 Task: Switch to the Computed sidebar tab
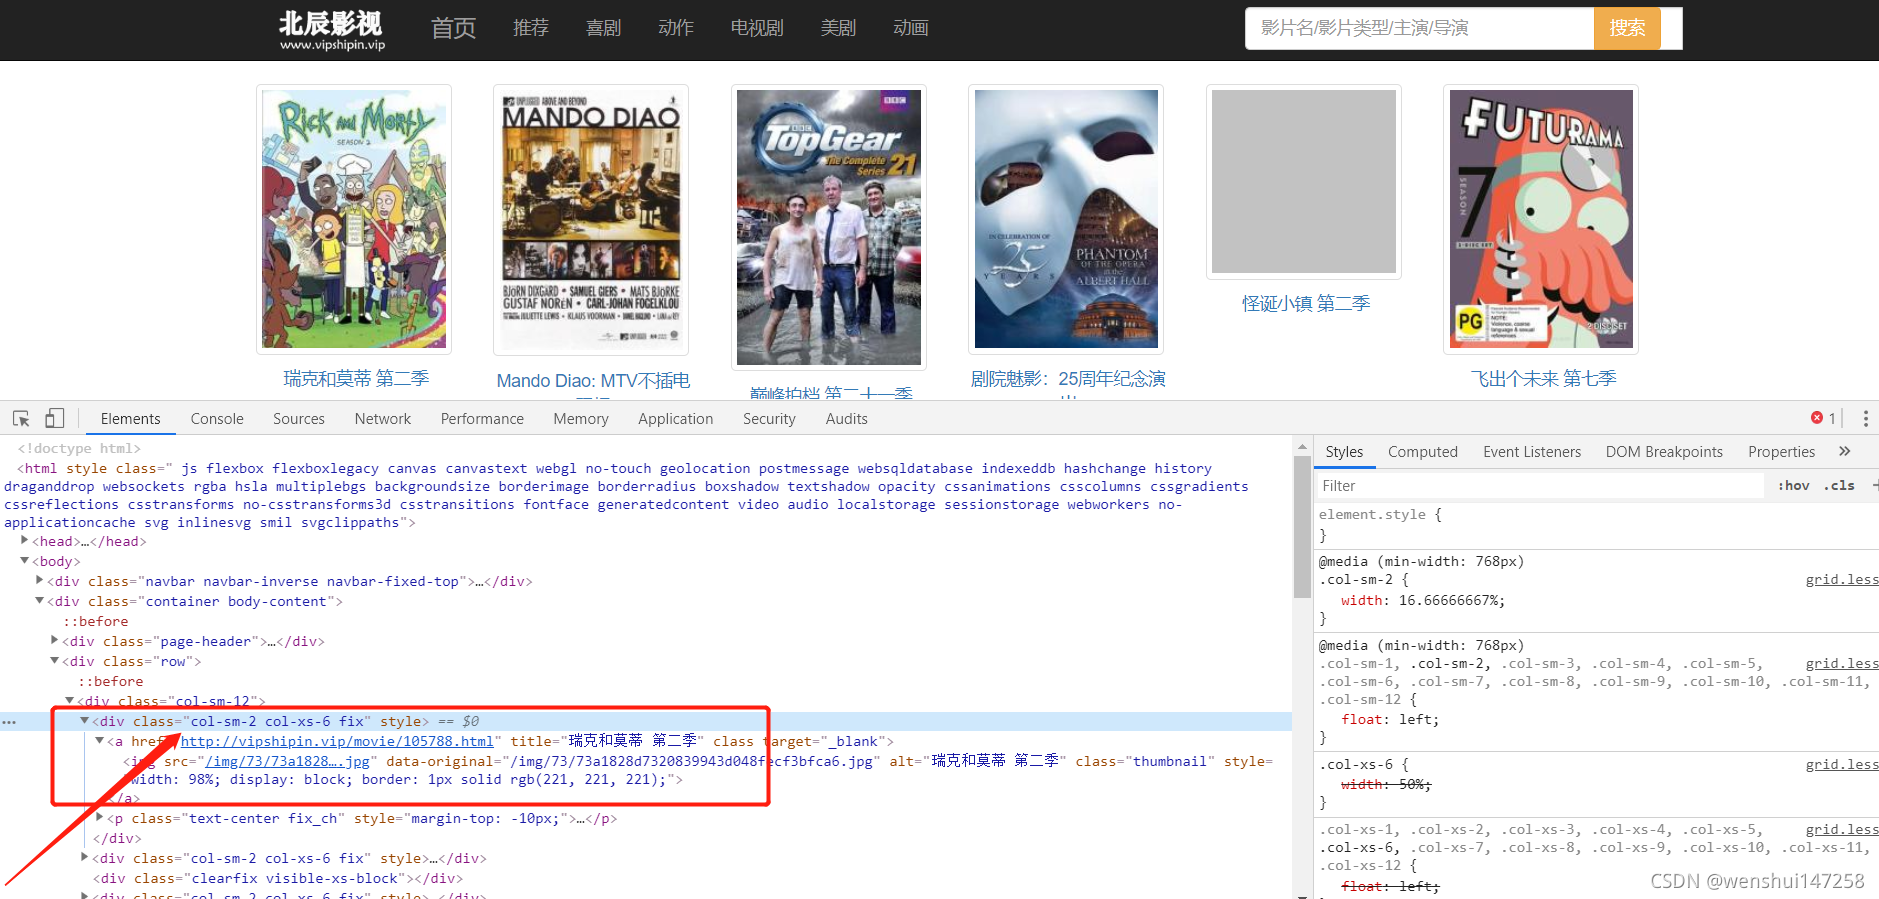coord(1423,452)
